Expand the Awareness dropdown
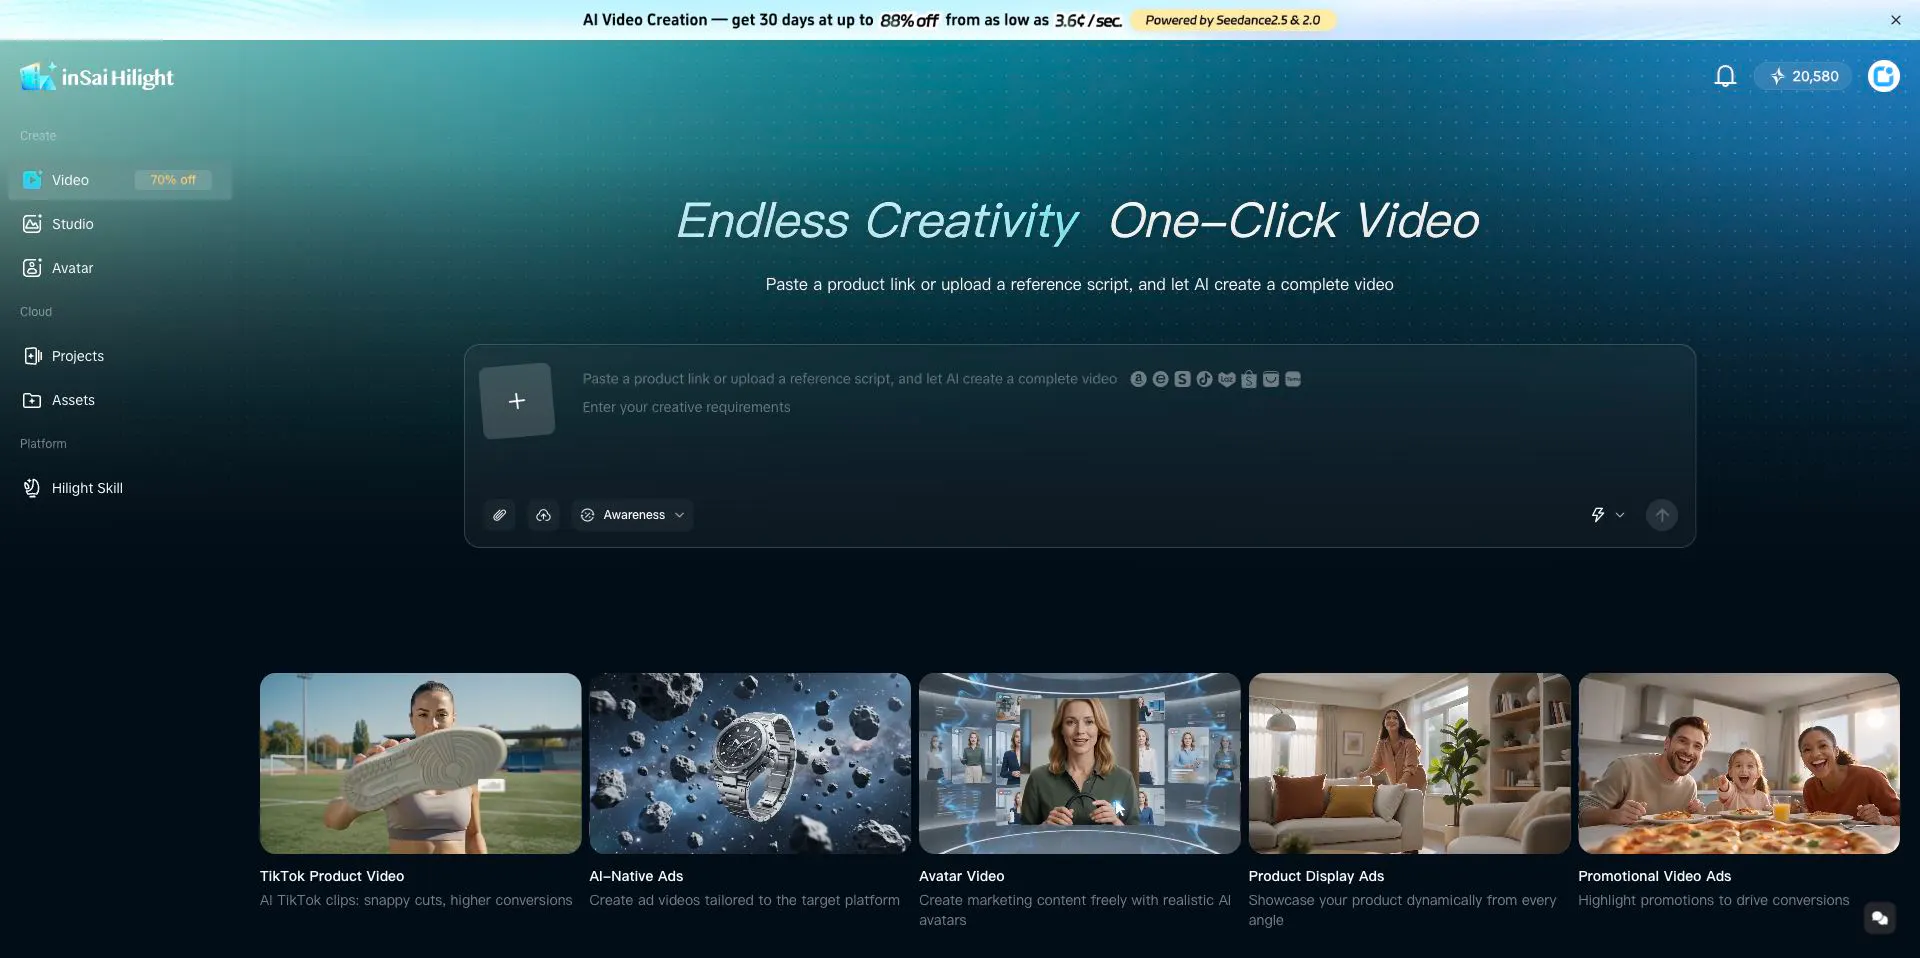 pos(633,515)
